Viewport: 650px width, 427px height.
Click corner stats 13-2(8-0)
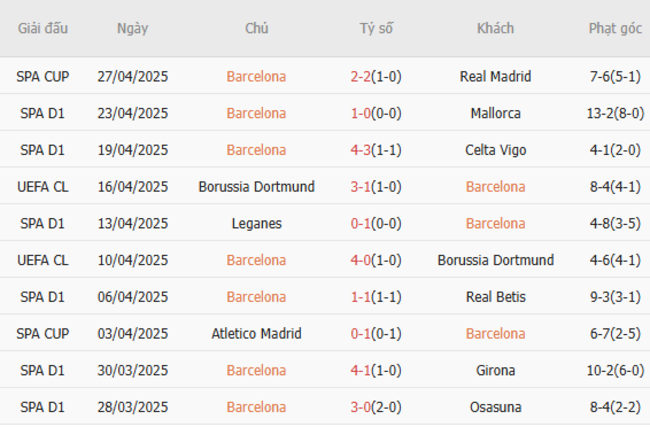point(615,113)
